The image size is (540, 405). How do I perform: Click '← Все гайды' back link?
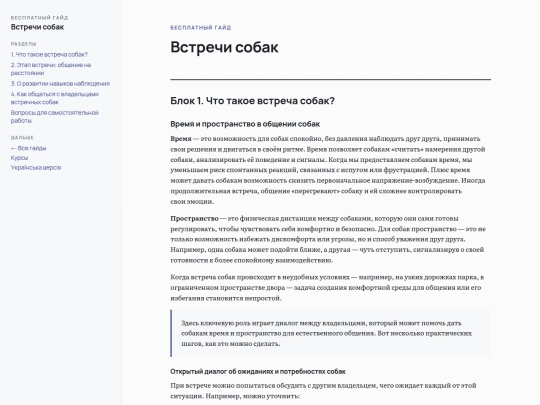pyautogui.click(x=28, y=148)
